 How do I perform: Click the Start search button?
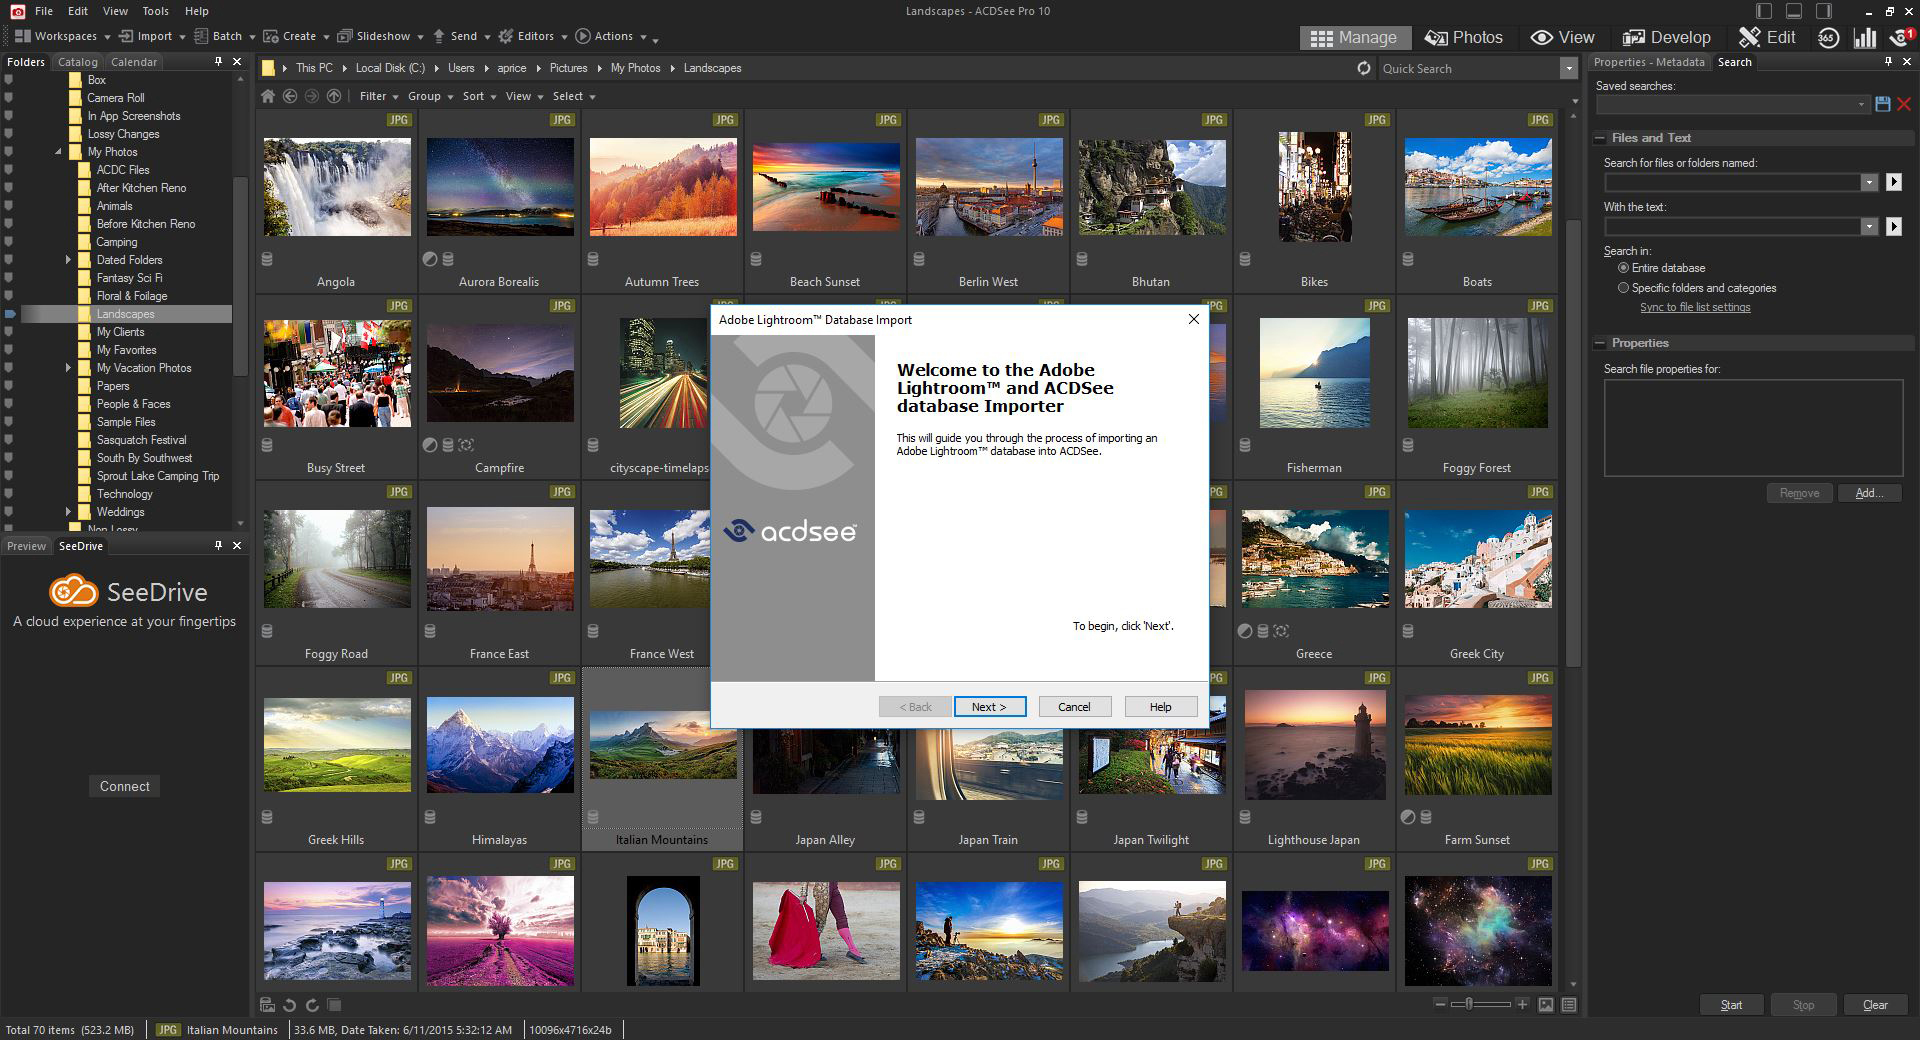coord(1731,1005)
